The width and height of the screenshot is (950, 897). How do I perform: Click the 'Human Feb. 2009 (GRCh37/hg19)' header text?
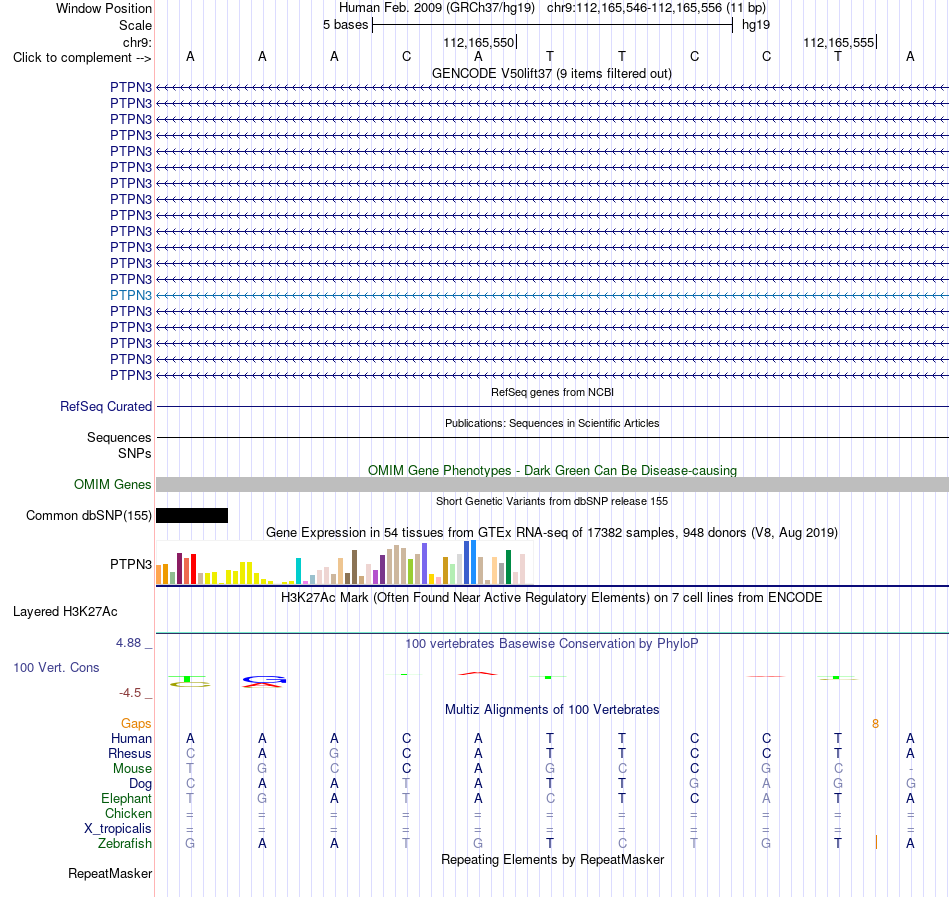pos(437,8)
